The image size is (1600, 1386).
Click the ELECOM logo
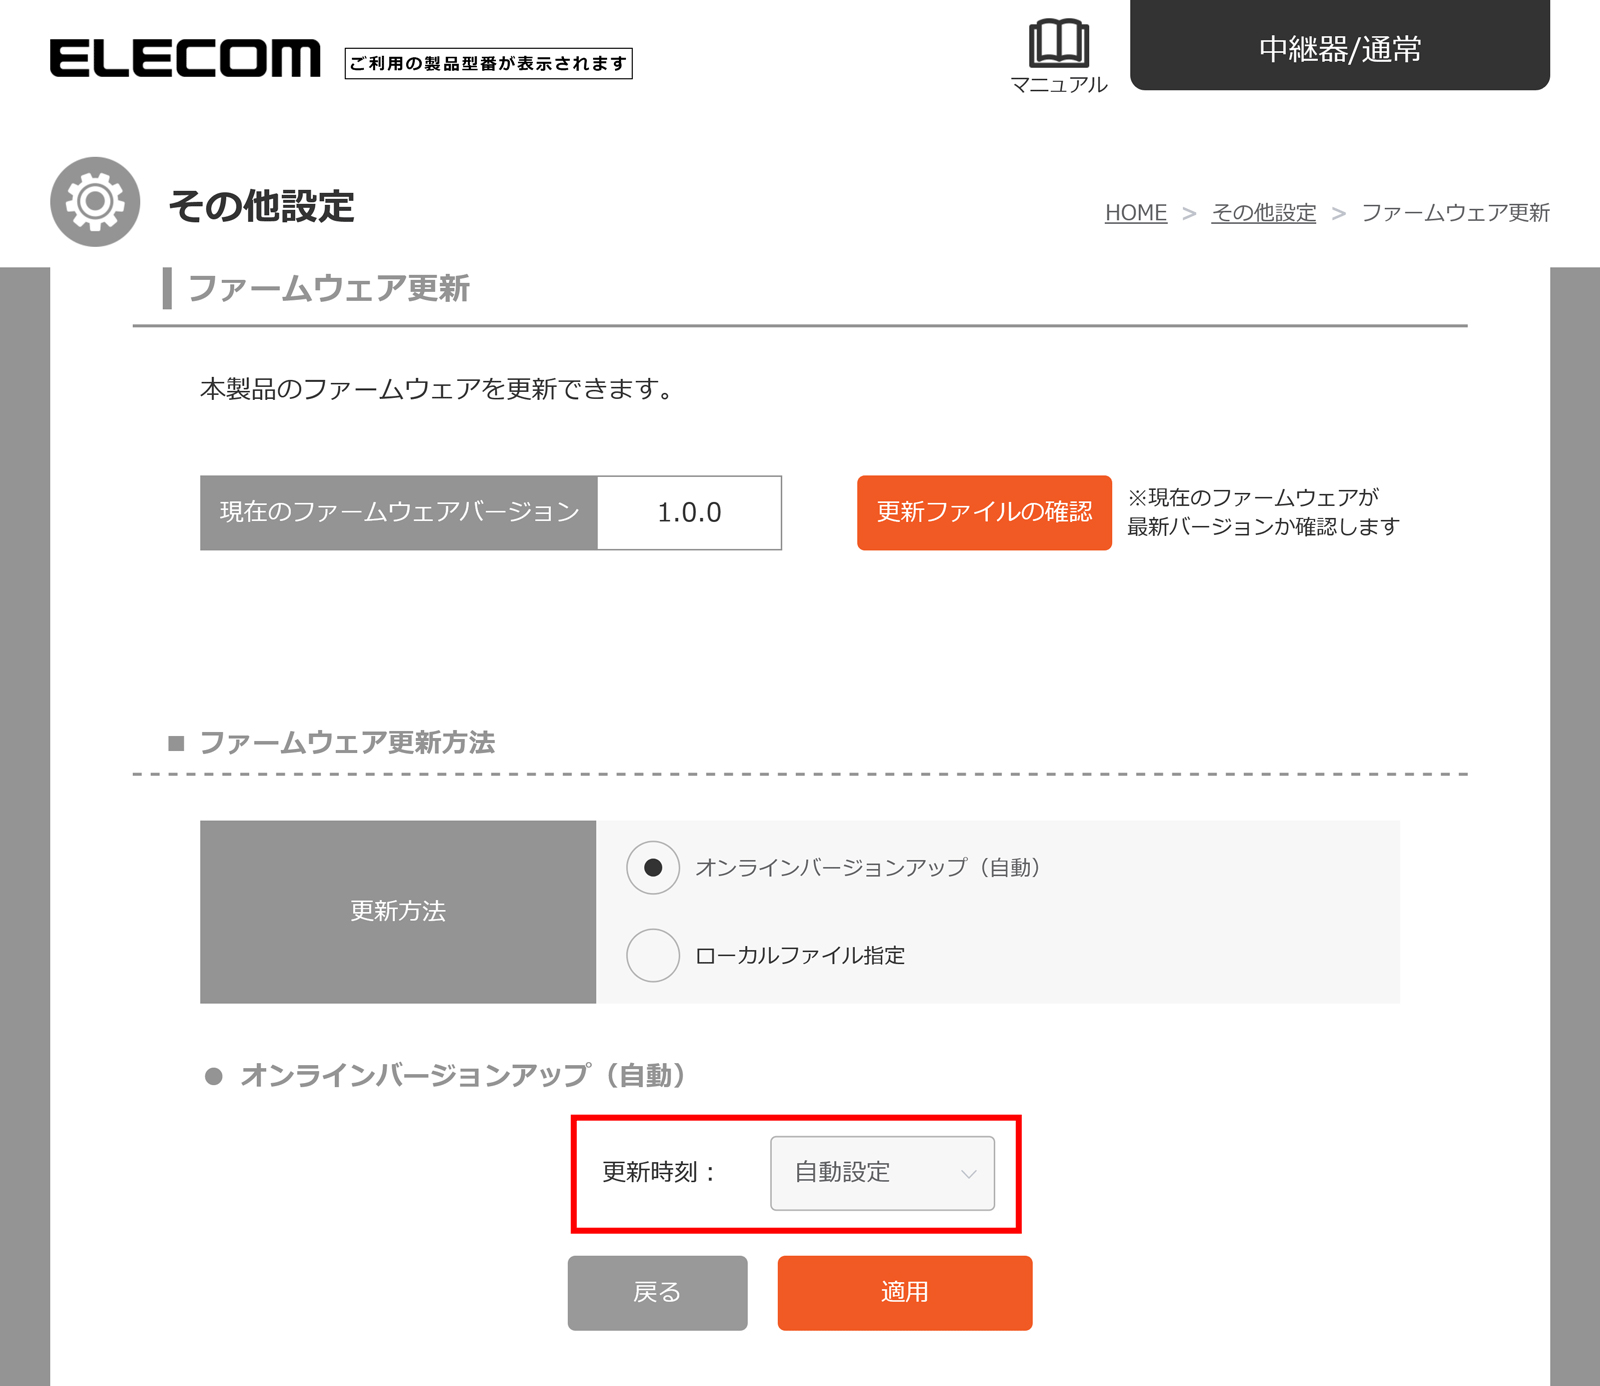click(x=185, y=59)
